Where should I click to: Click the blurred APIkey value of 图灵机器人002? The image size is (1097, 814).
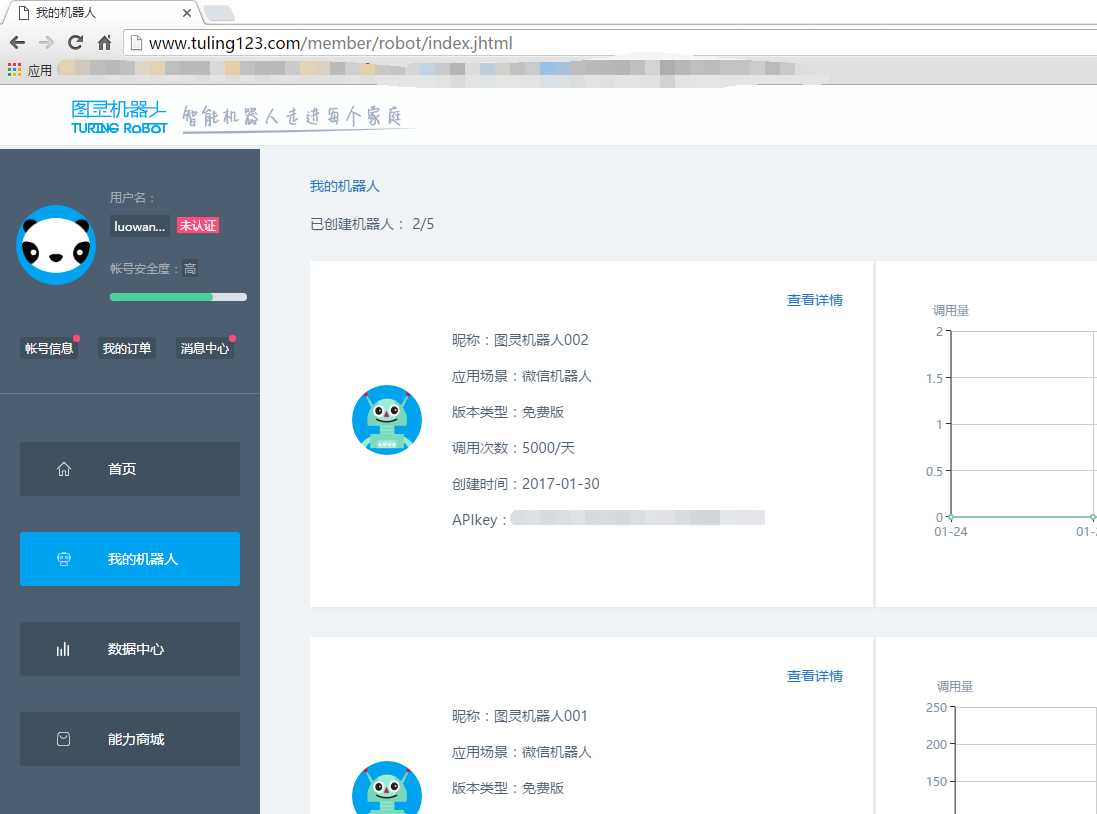click(637, 518)
